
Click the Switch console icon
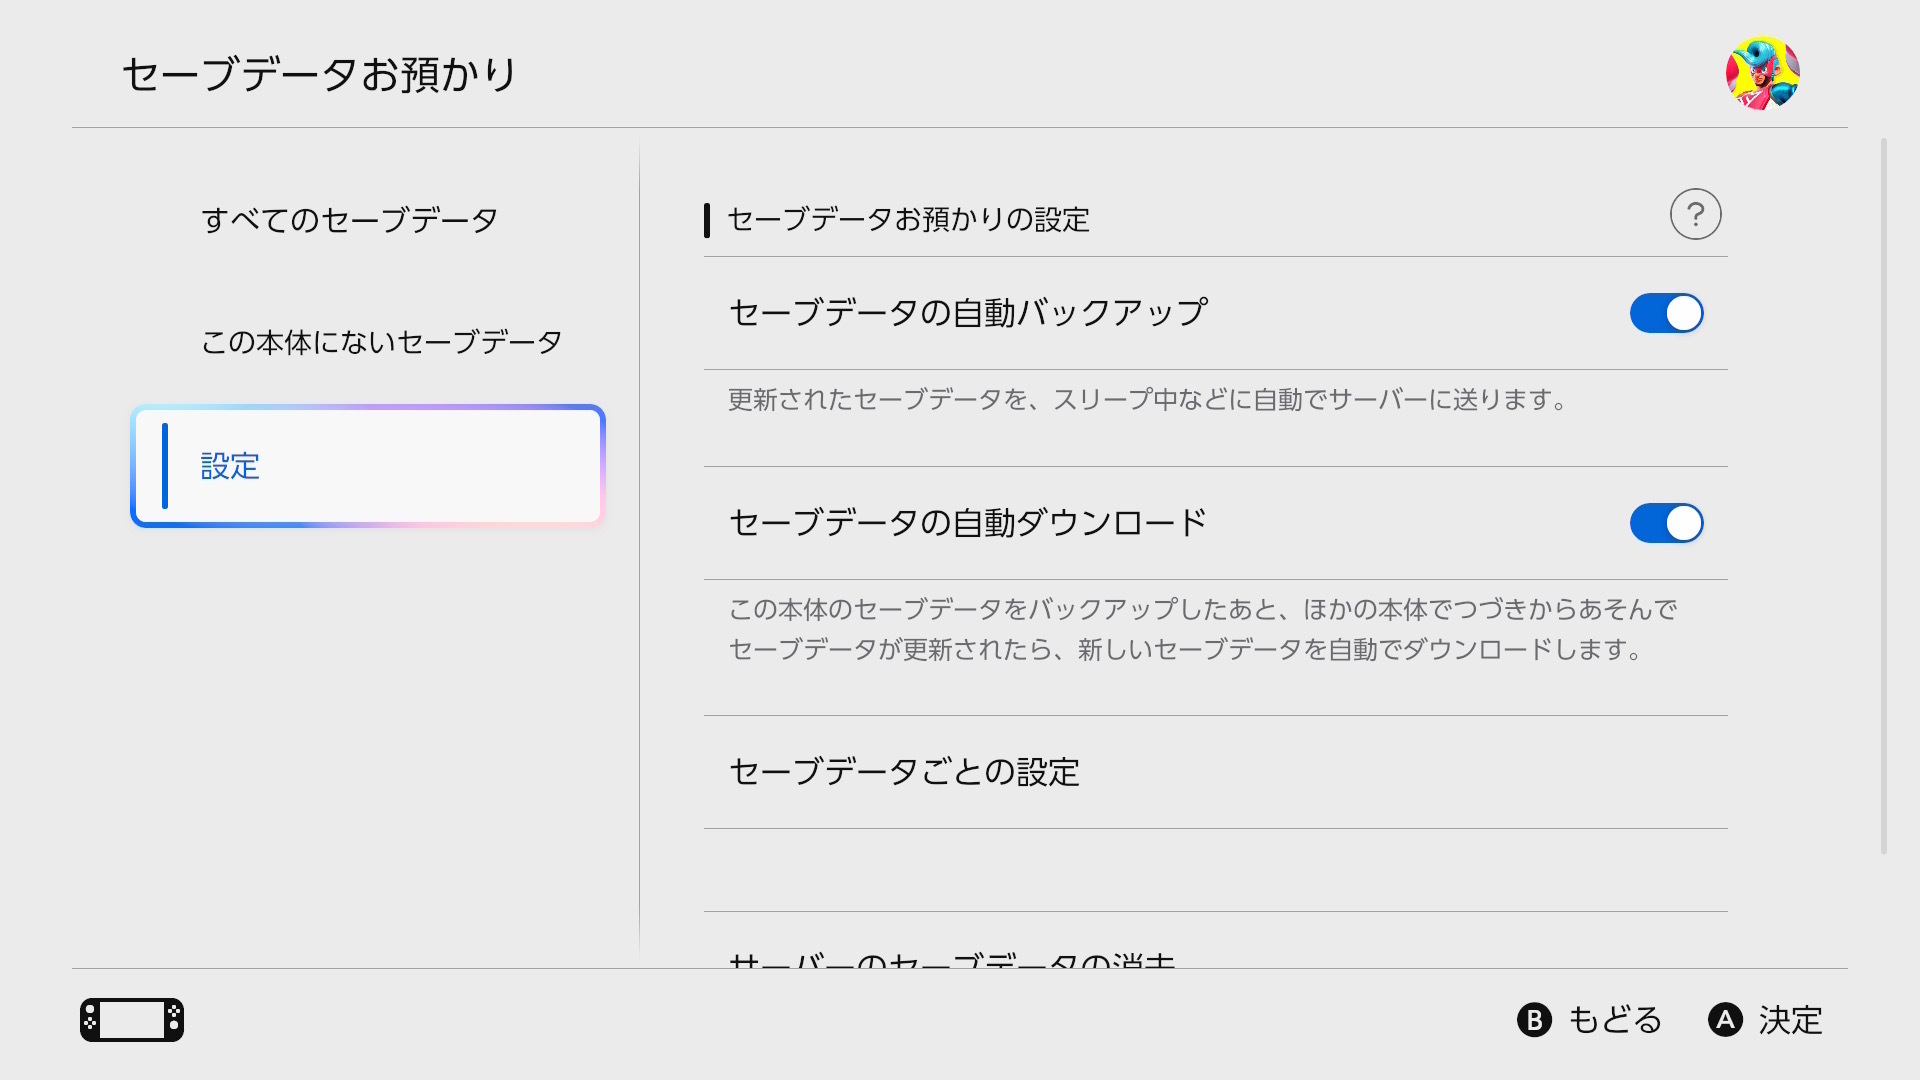(x=132, y=1020)
